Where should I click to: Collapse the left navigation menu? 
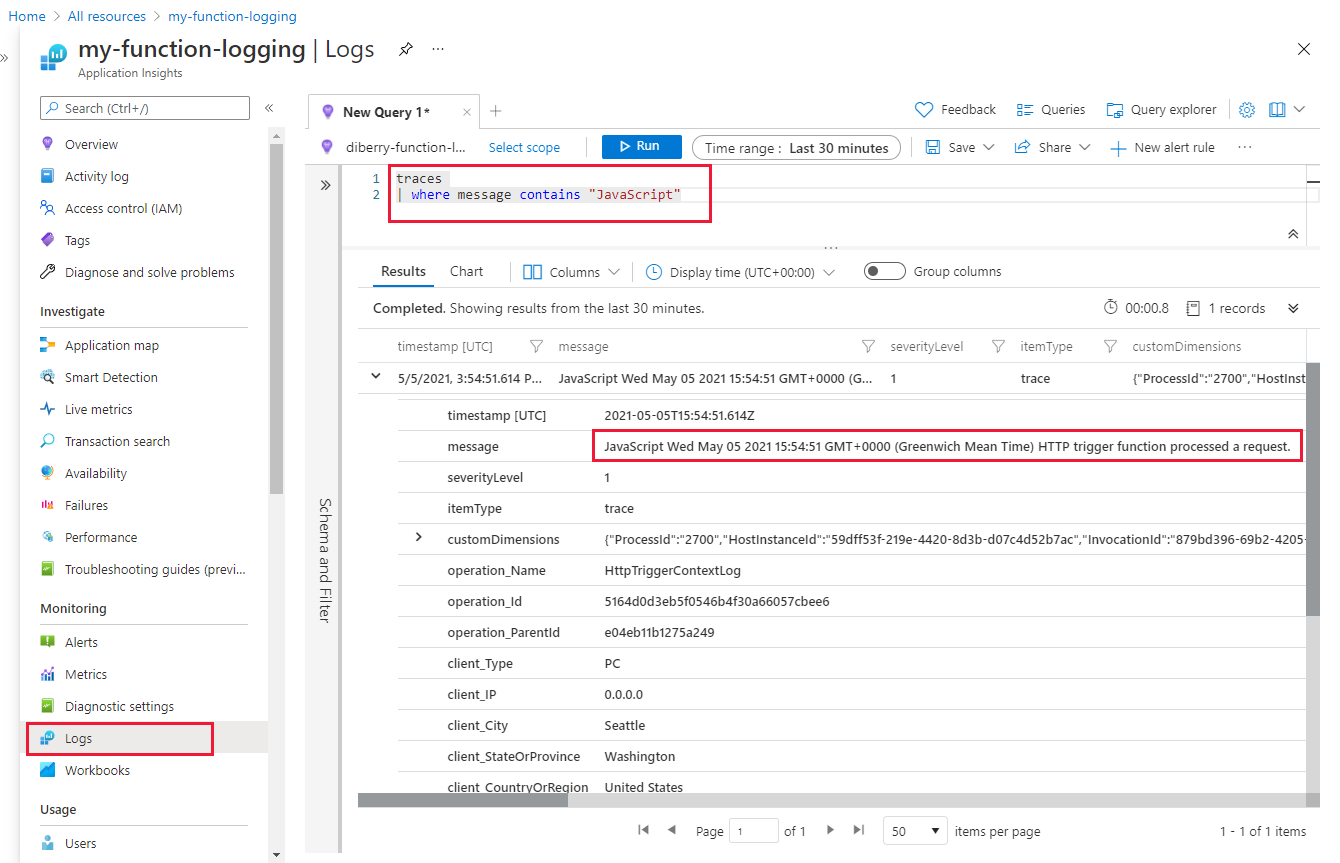pos(269,108)
